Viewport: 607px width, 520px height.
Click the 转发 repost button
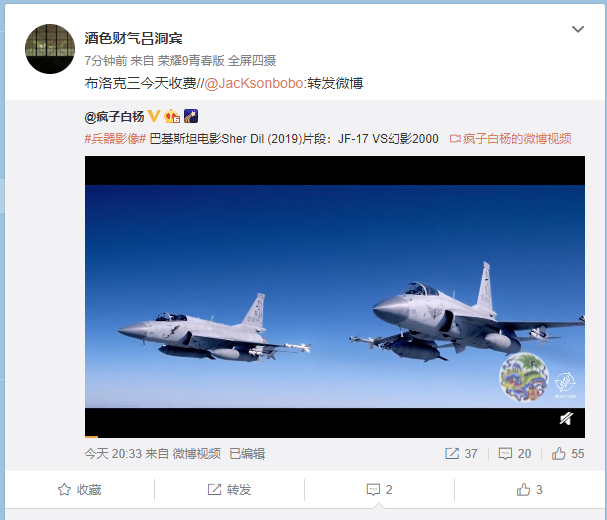pos(229,489)
